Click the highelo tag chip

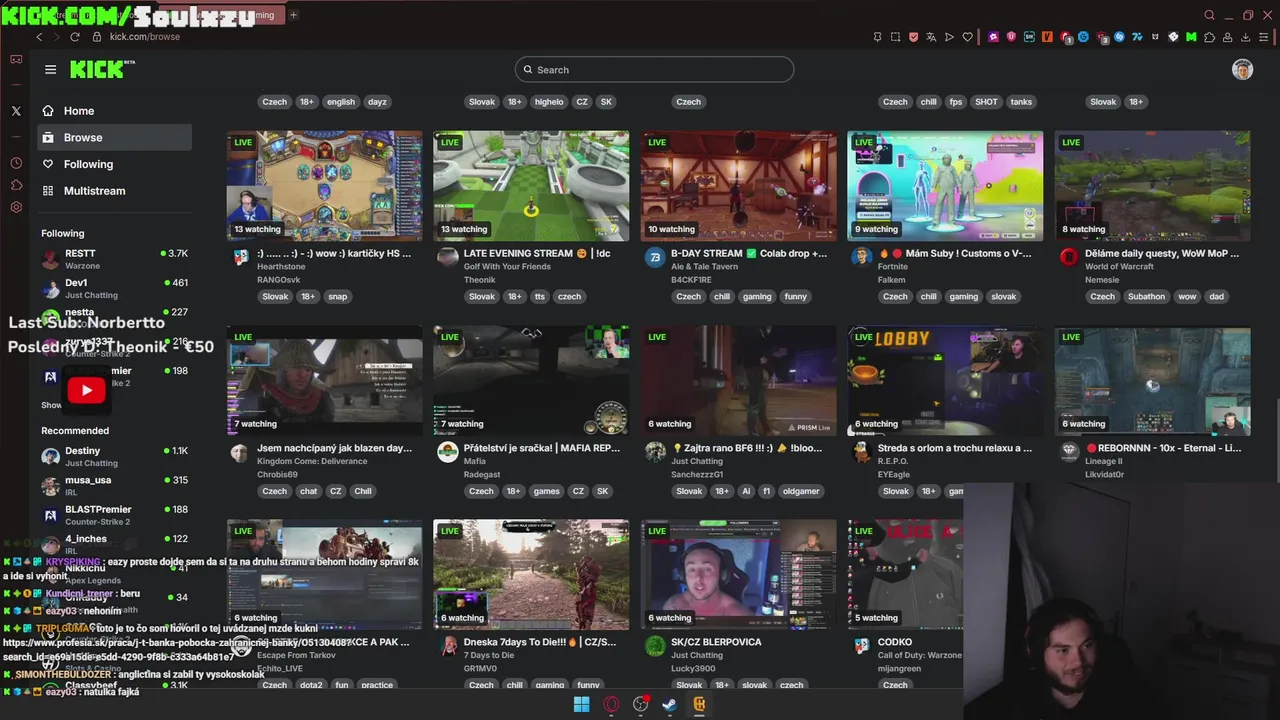[549, 102]
